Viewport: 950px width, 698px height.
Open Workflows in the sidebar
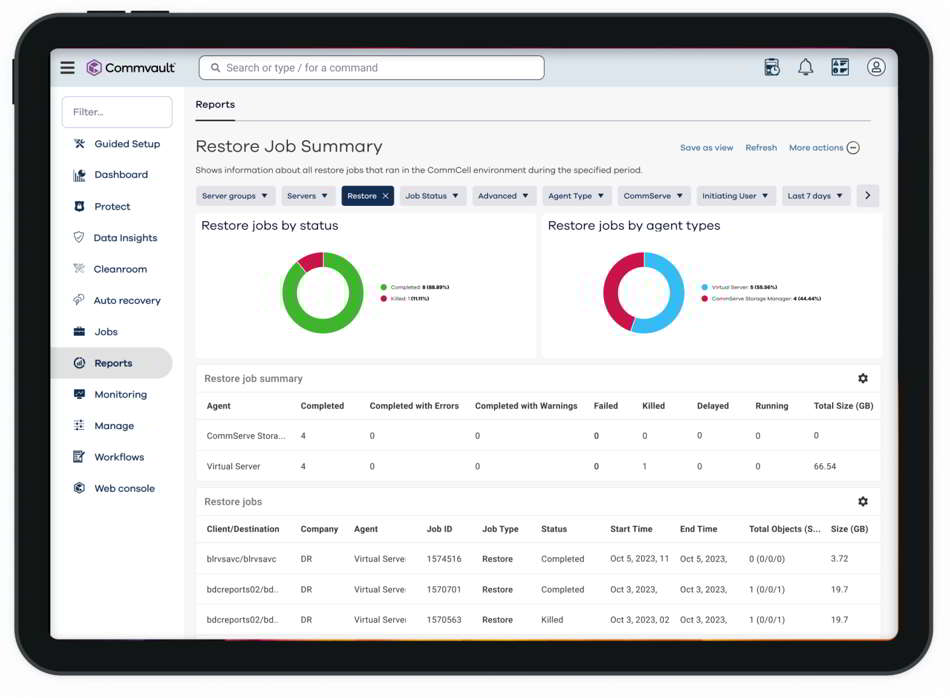pos(119,457)
